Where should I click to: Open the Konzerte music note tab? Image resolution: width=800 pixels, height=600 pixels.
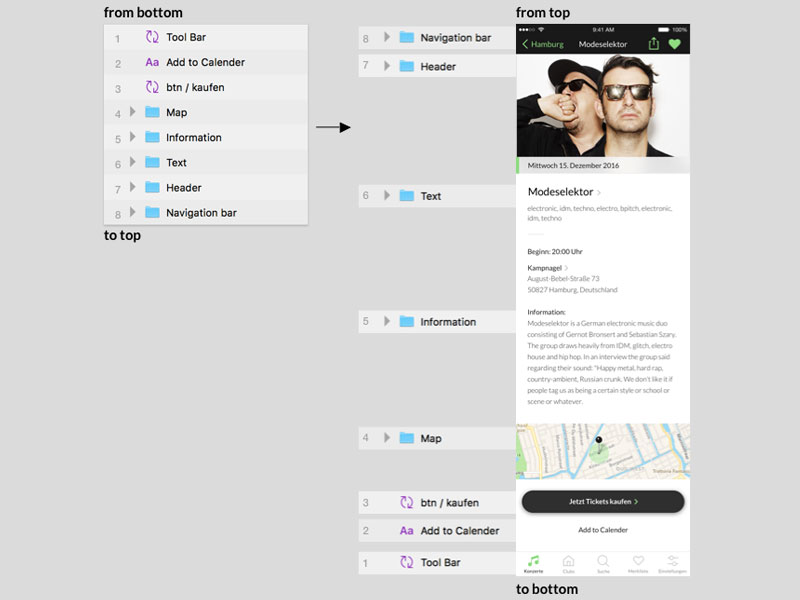[534, 562]
